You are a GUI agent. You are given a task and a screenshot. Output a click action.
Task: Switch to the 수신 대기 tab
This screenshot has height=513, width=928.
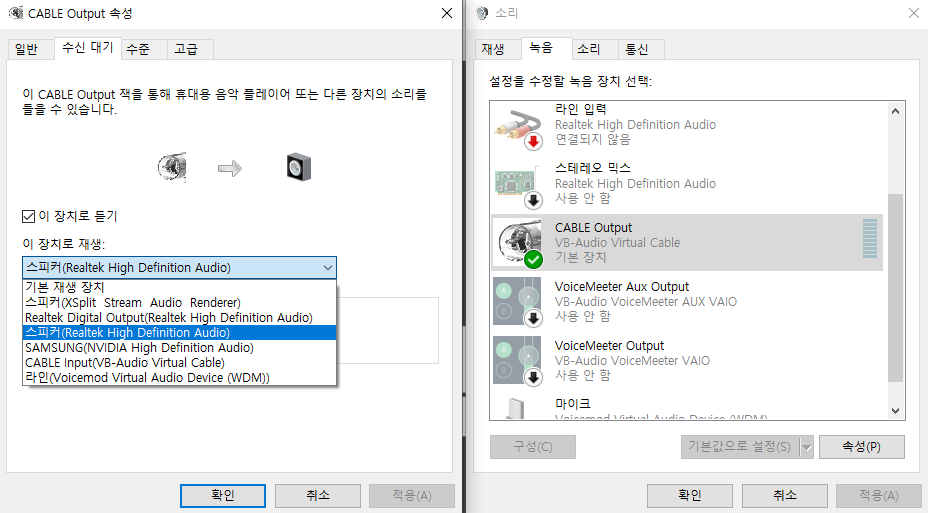(88, 47)
